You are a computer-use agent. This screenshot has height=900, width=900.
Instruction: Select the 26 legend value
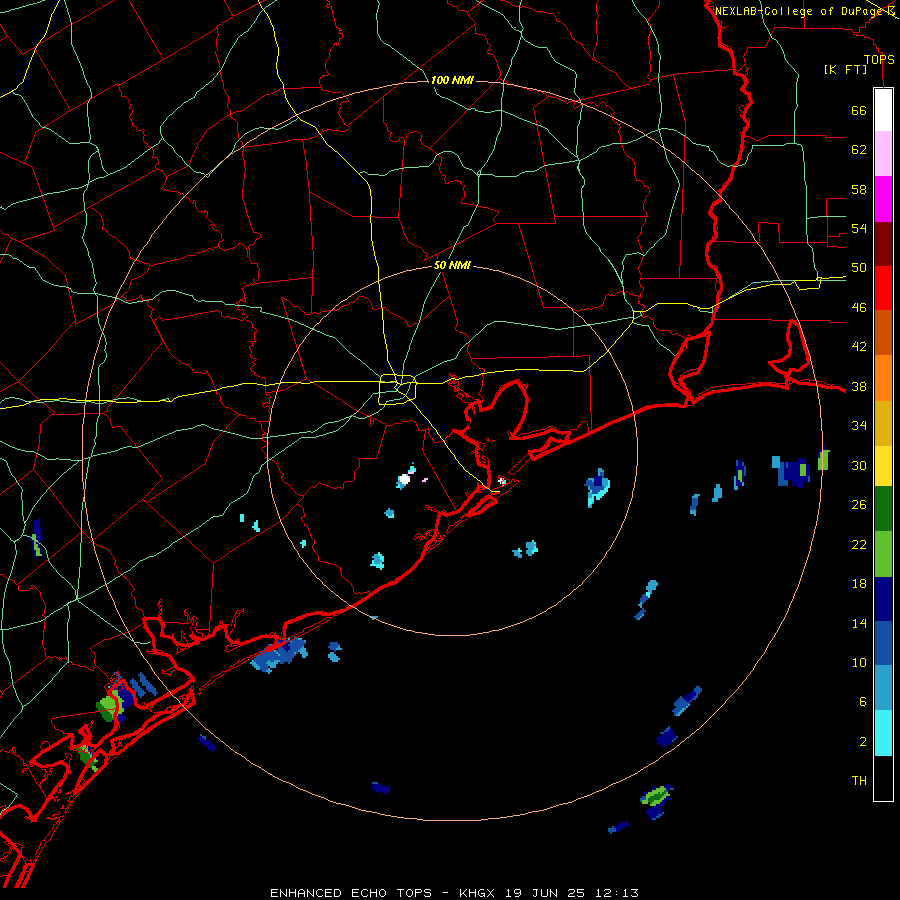click(x=859, y=505)
